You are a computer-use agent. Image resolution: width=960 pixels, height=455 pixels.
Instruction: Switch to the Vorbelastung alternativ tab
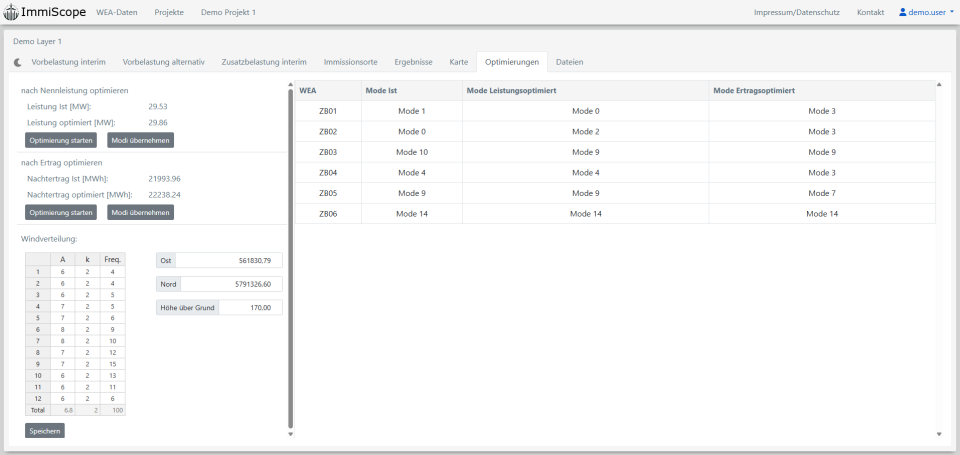tap(163, 62)
